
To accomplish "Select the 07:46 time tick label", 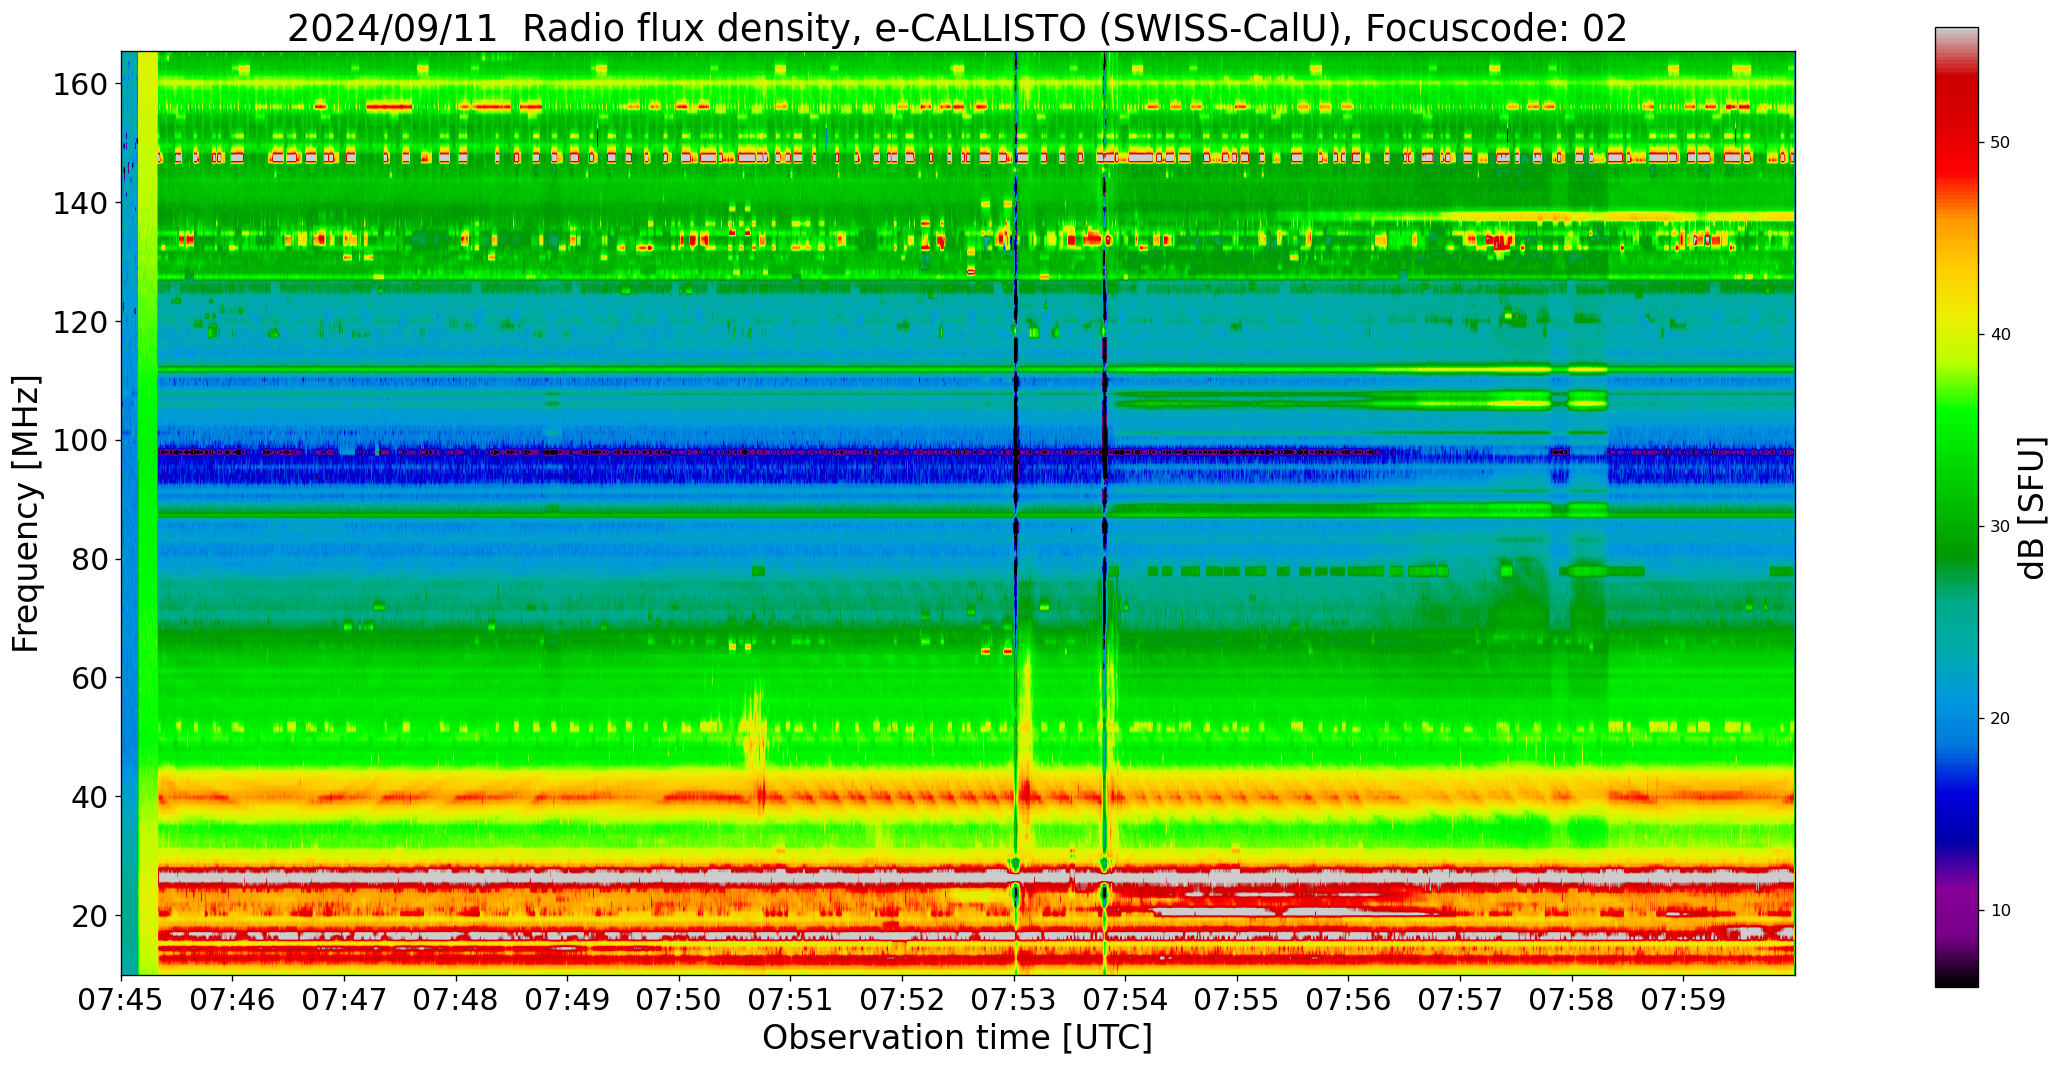I will 233,1000.
